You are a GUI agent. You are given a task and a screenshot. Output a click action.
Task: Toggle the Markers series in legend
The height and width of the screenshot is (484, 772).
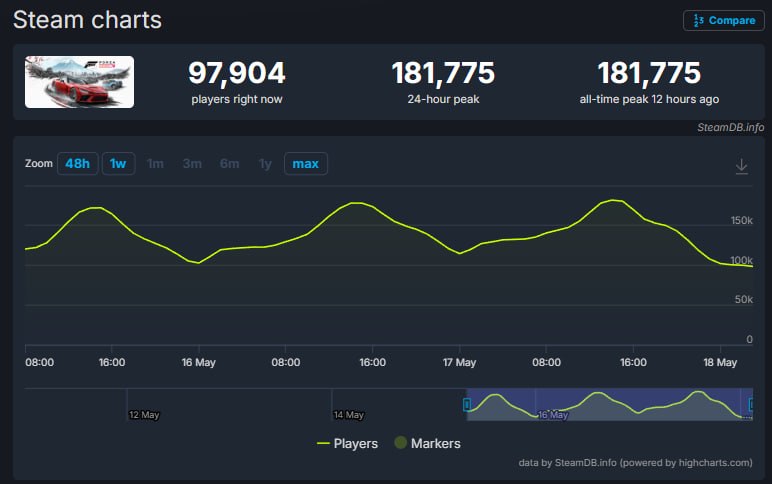(x=427, y=443)
